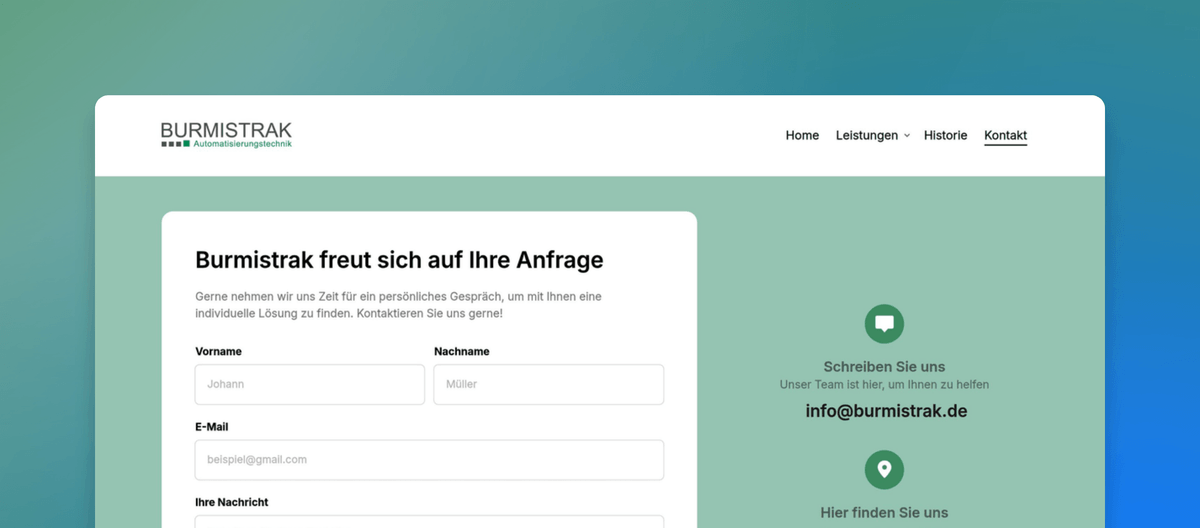This screenshot has width=1200, height=528.
Task: Click the 'Unser Team ist hier' subtitle text
Action: coord(884,385)
